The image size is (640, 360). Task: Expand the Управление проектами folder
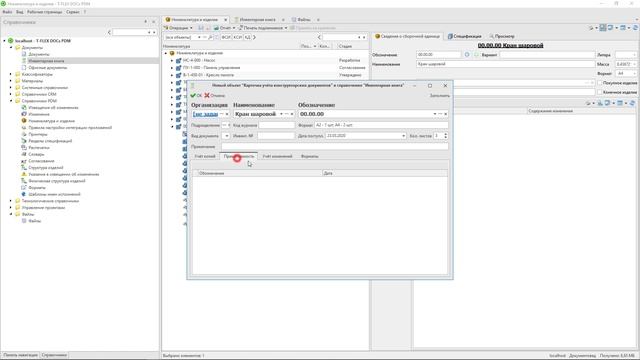pos(11,207)
